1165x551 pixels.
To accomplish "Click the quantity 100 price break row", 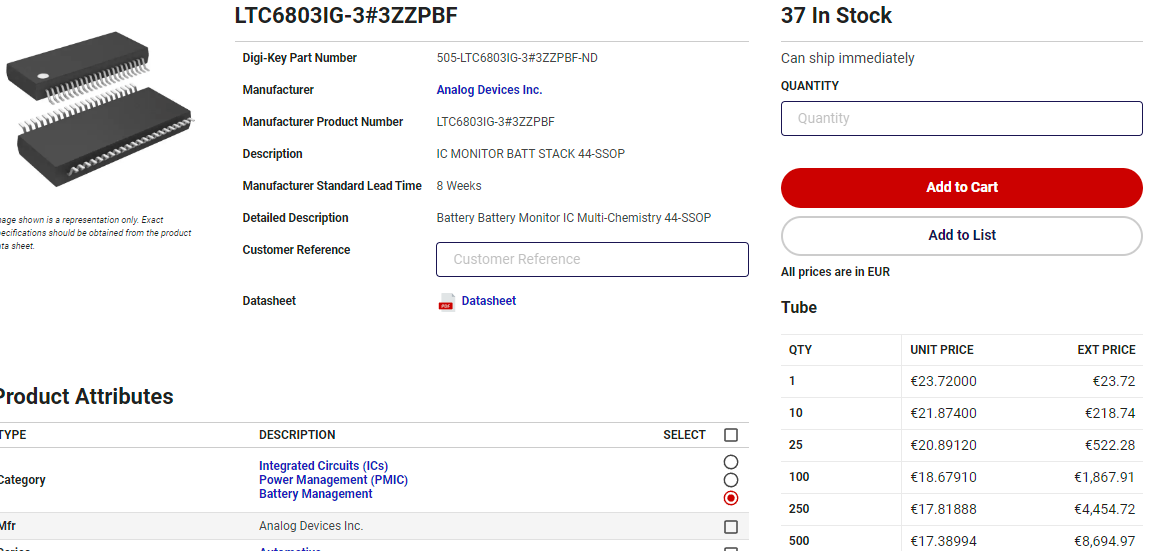I will click(x=961, y=477).
